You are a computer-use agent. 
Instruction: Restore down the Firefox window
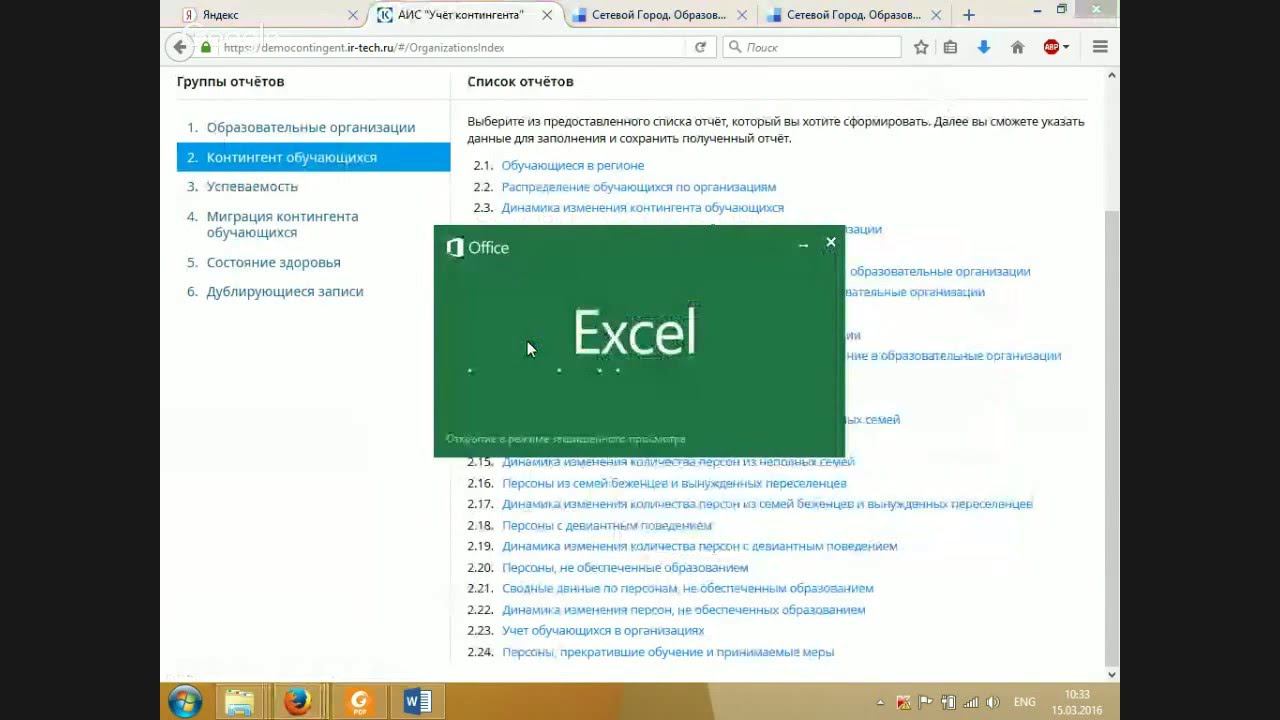(1062, 9)
